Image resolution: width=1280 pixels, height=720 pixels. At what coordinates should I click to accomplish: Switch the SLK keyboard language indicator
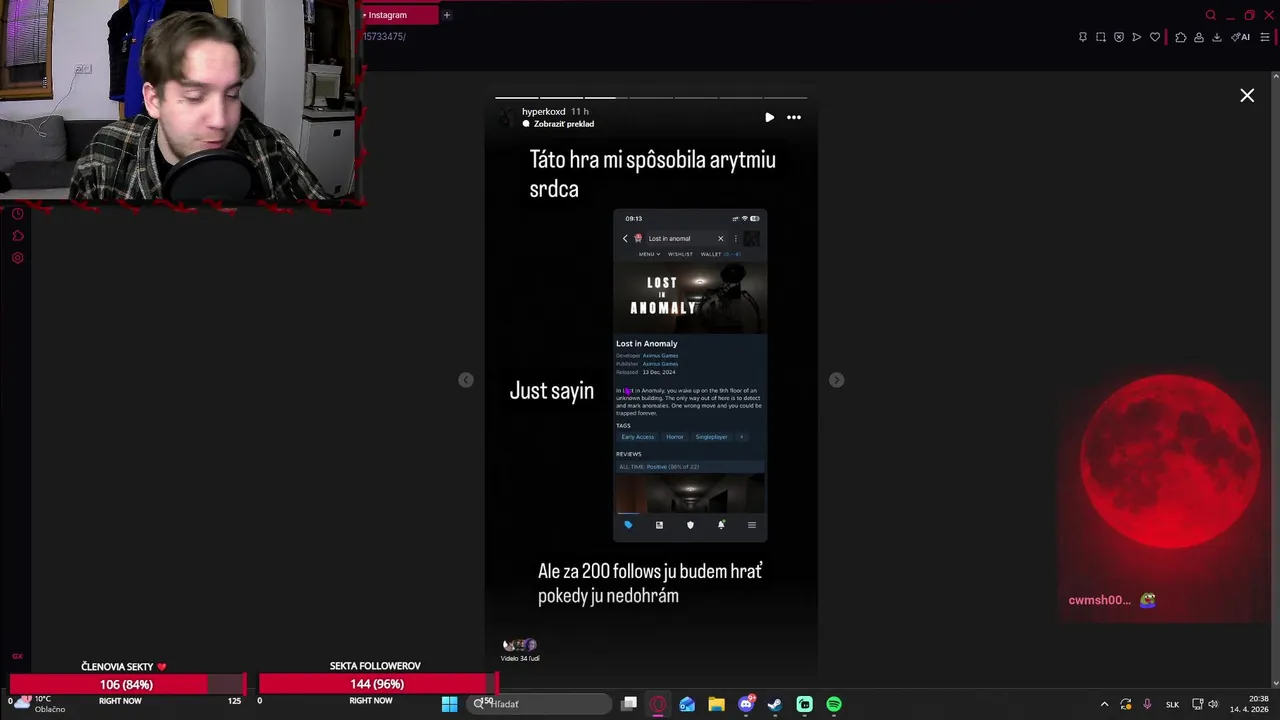[x=1172, y=704]
